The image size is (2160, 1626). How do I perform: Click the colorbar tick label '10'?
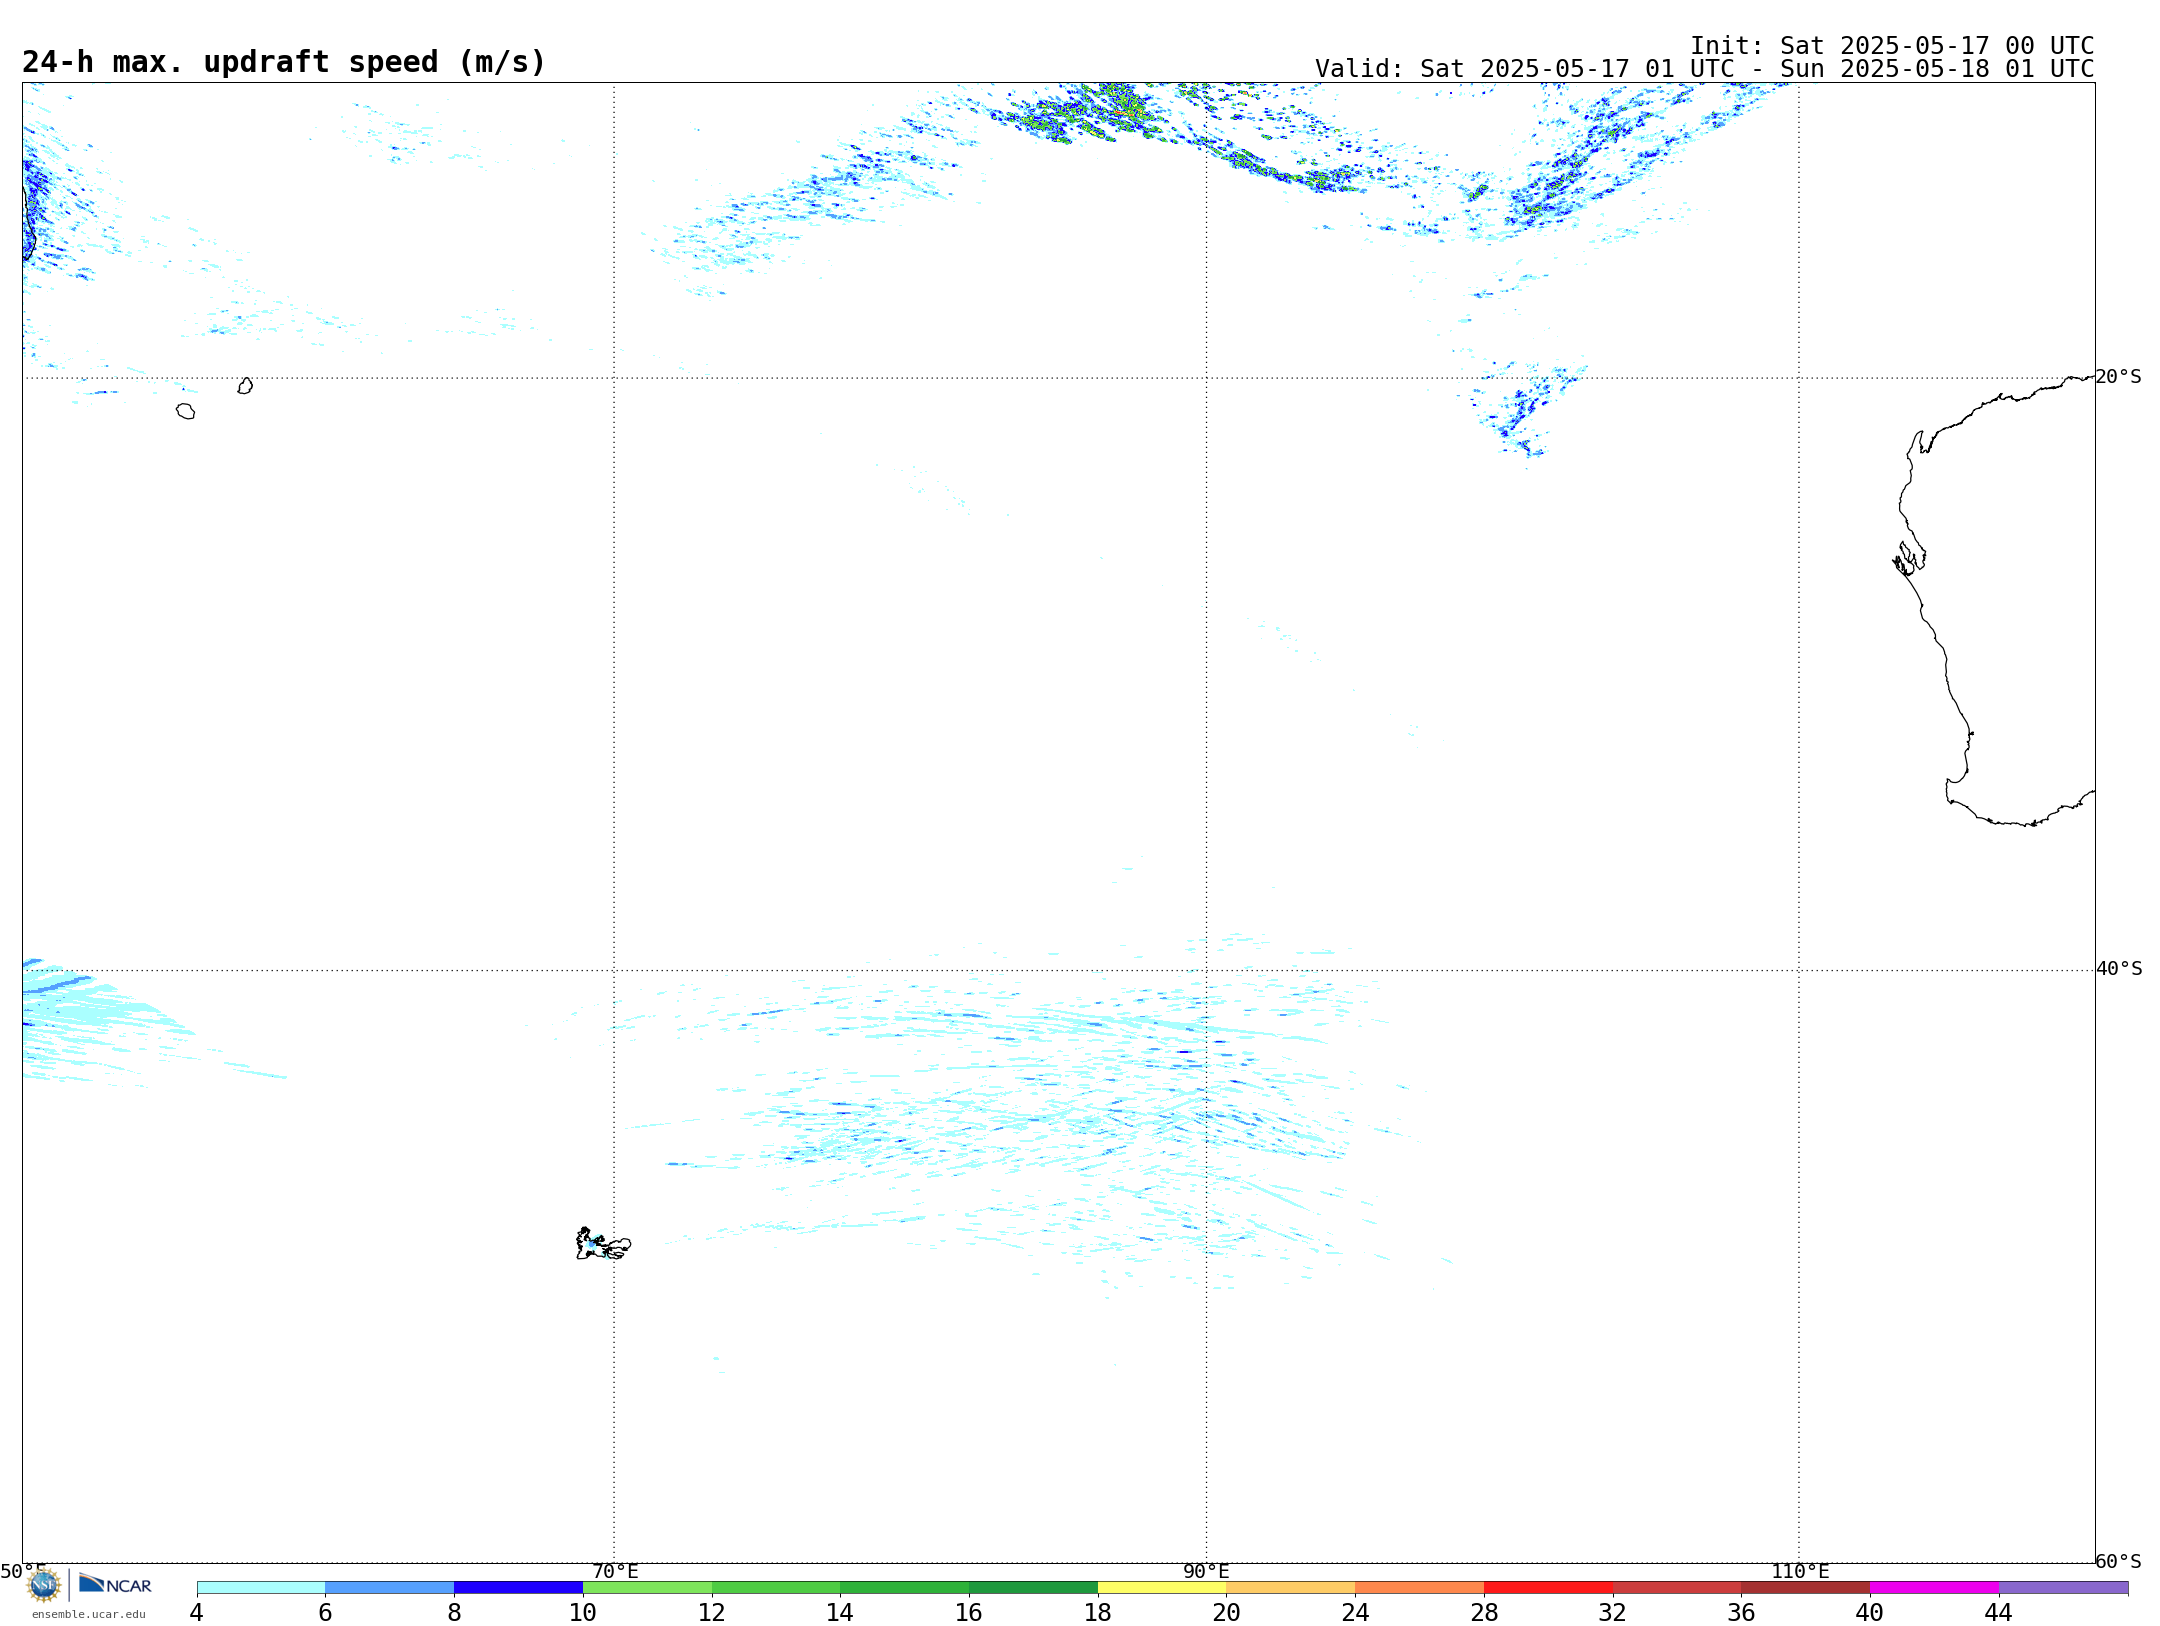click(583, 1612)
